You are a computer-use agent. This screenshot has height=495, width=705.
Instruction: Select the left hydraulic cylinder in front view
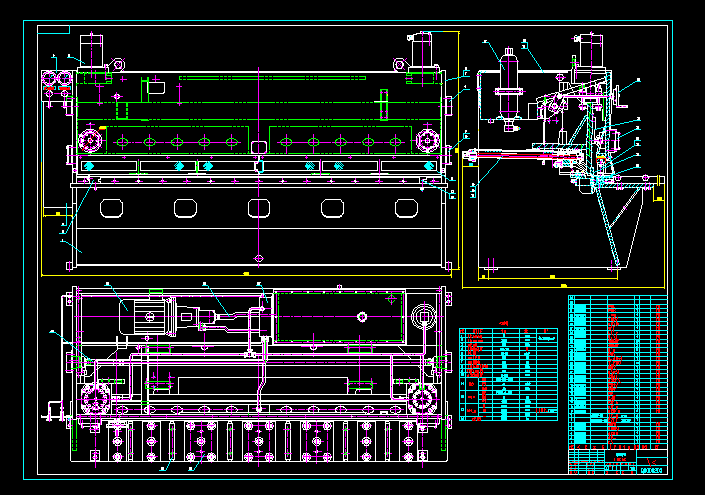click(x=92, y=52)
